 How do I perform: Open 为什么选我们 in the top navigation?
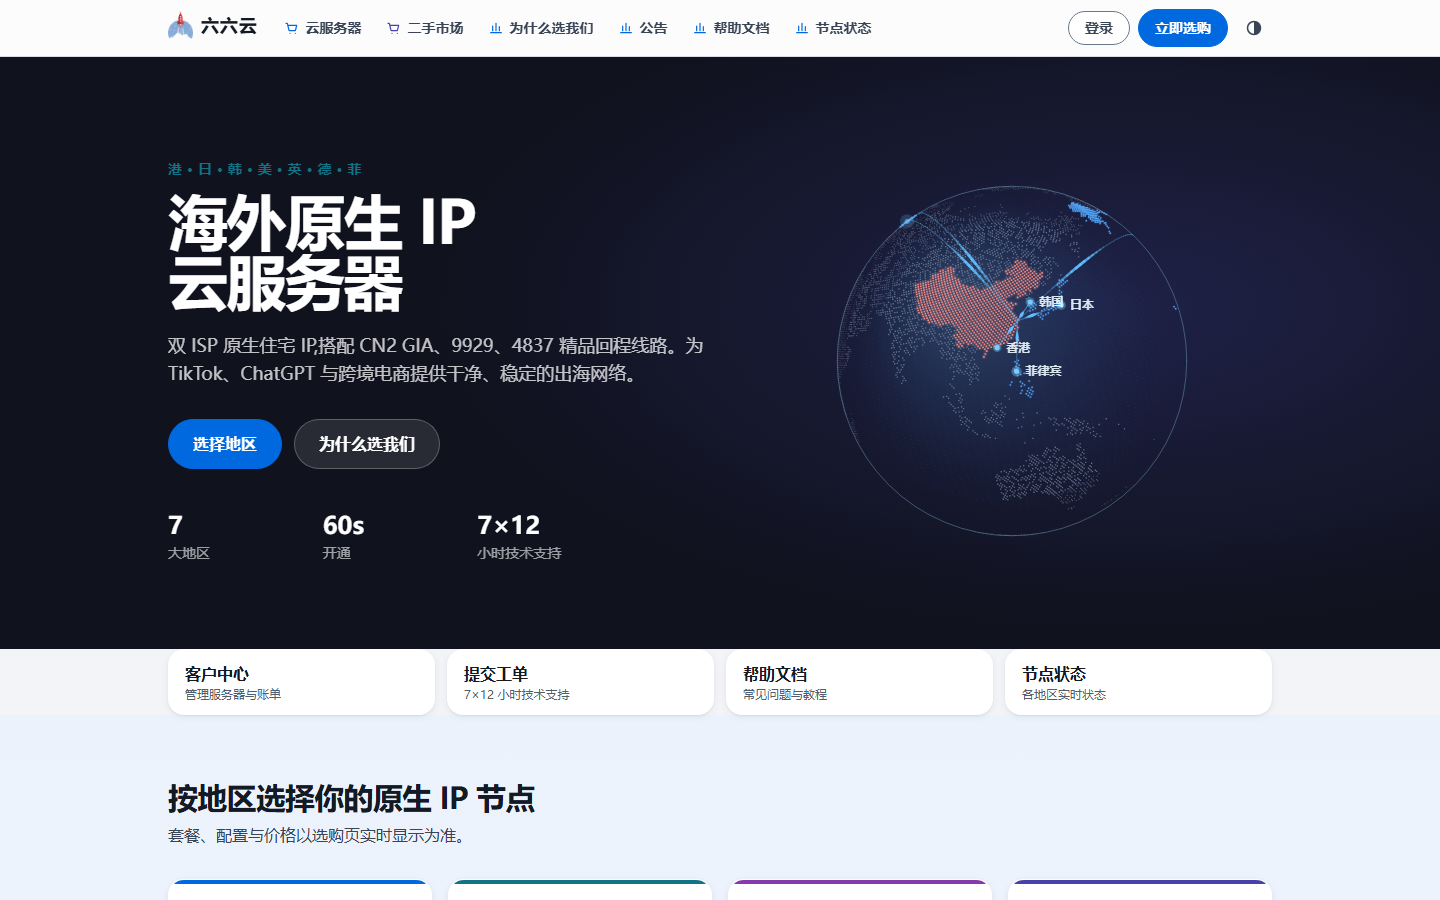[541, 28]
